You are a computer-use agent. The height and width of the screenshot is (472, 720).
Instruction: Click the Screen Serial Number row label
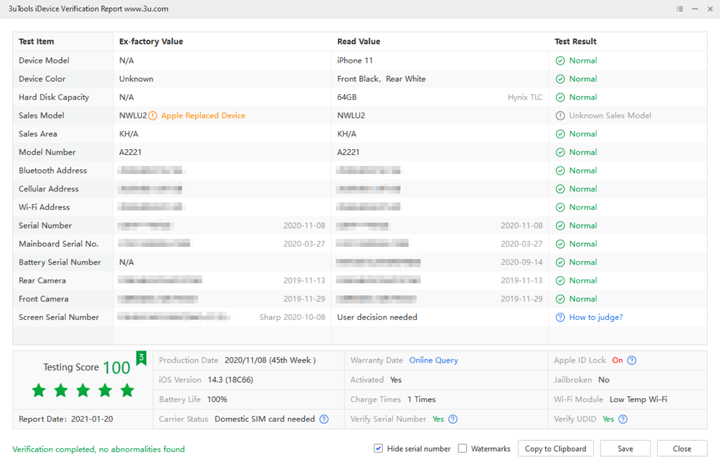point(59,317)
